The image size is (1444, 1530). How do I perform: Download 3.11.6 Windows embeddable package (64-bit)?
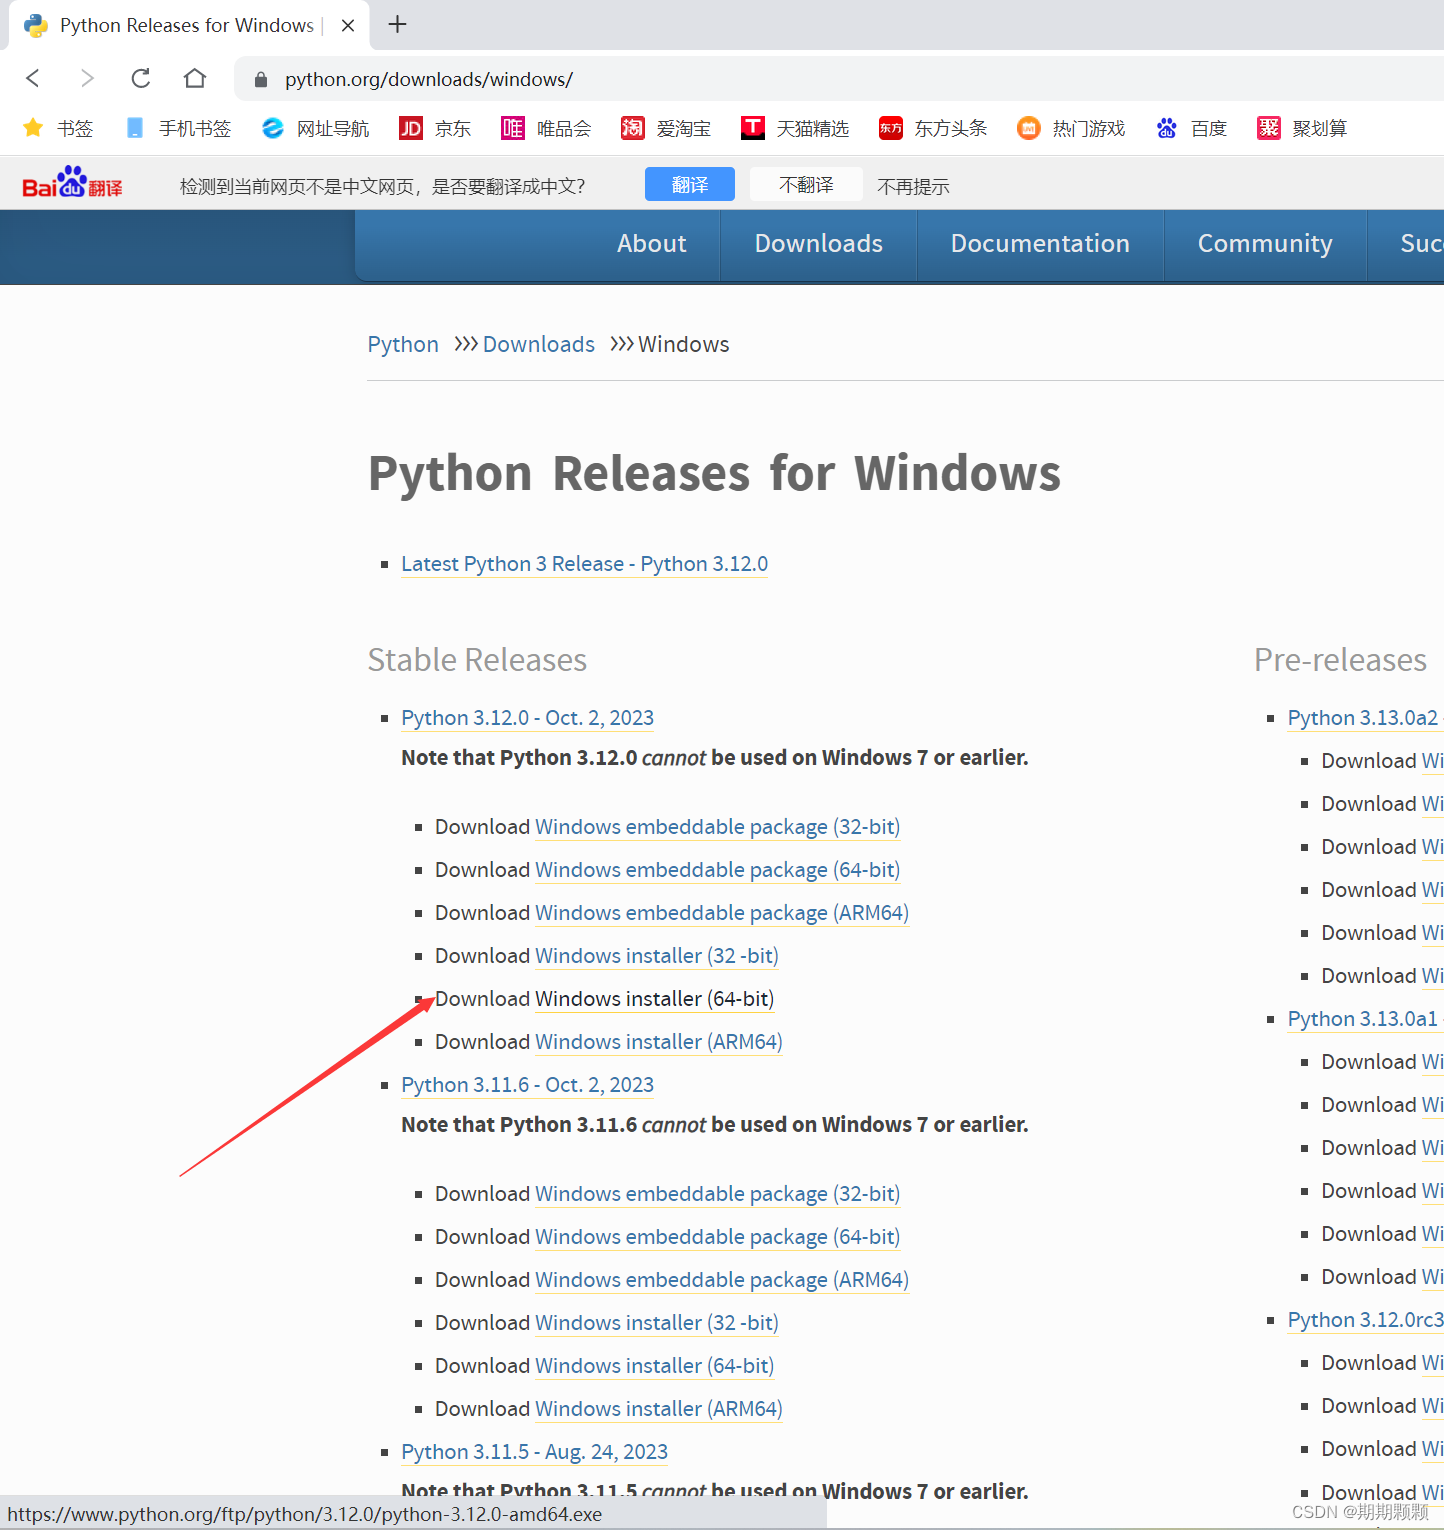717,1237
